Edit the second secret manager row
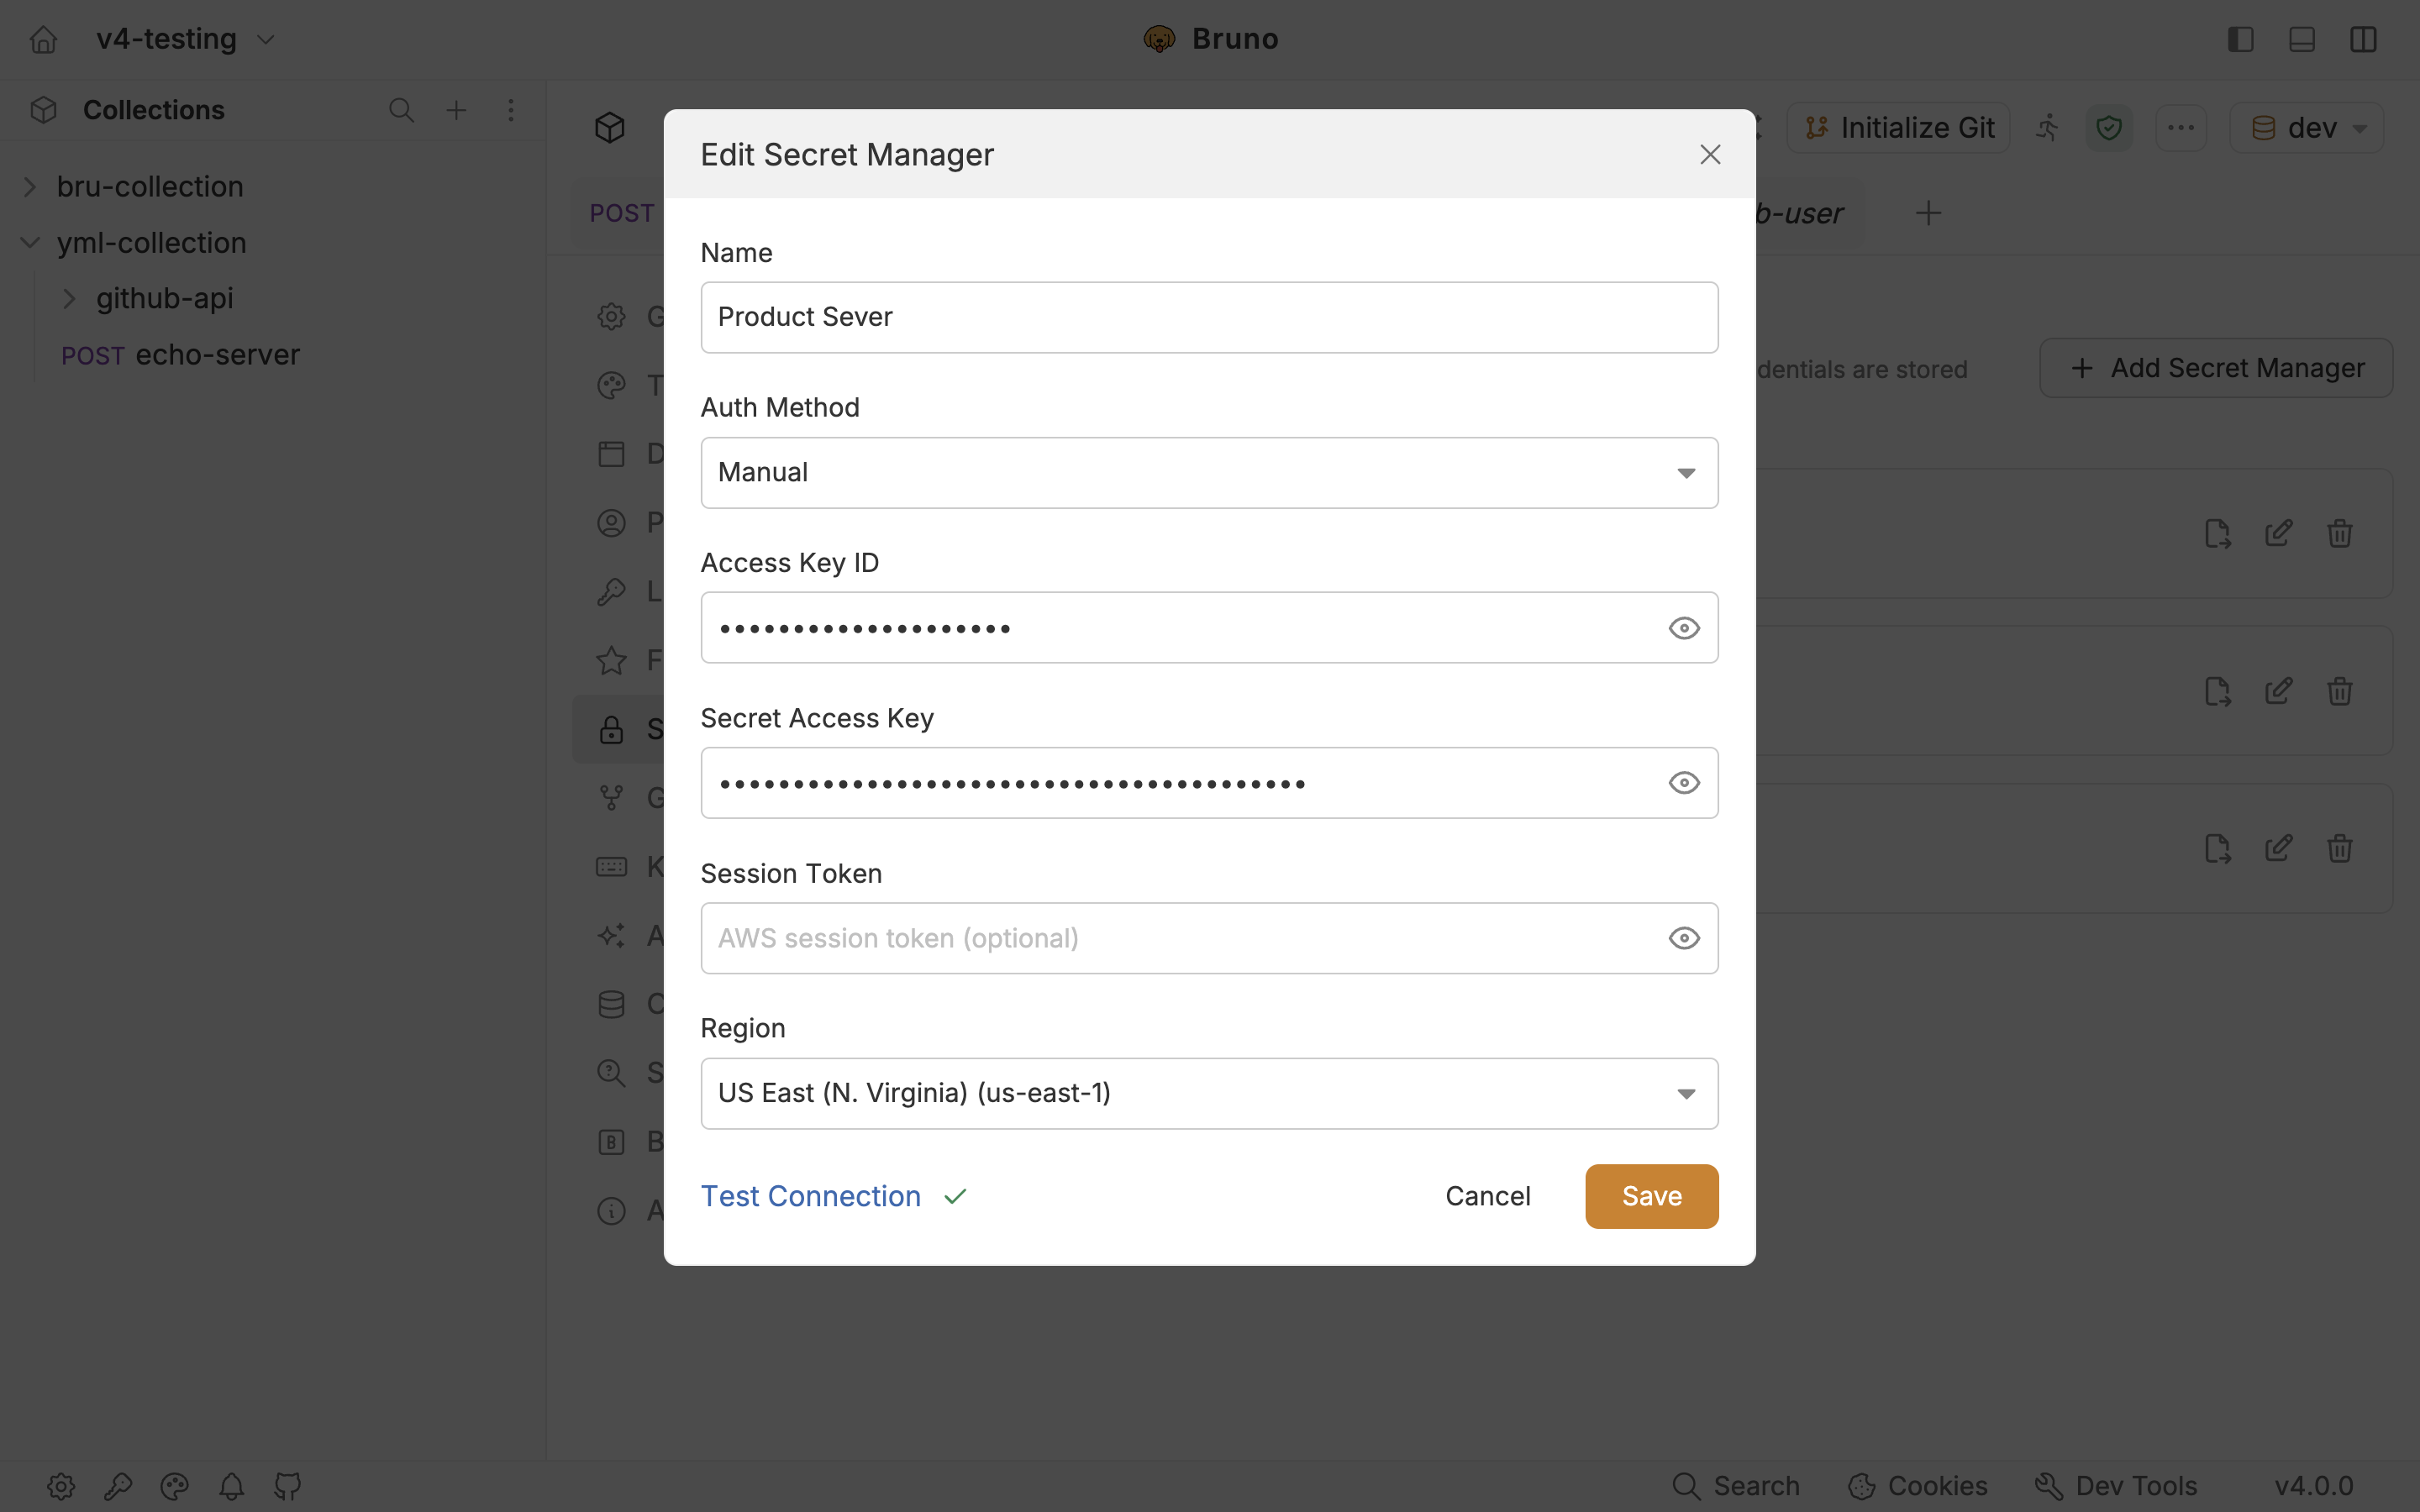Image resolution: width=2420 pixels, height=1512 pixels. pos(2278,691)
